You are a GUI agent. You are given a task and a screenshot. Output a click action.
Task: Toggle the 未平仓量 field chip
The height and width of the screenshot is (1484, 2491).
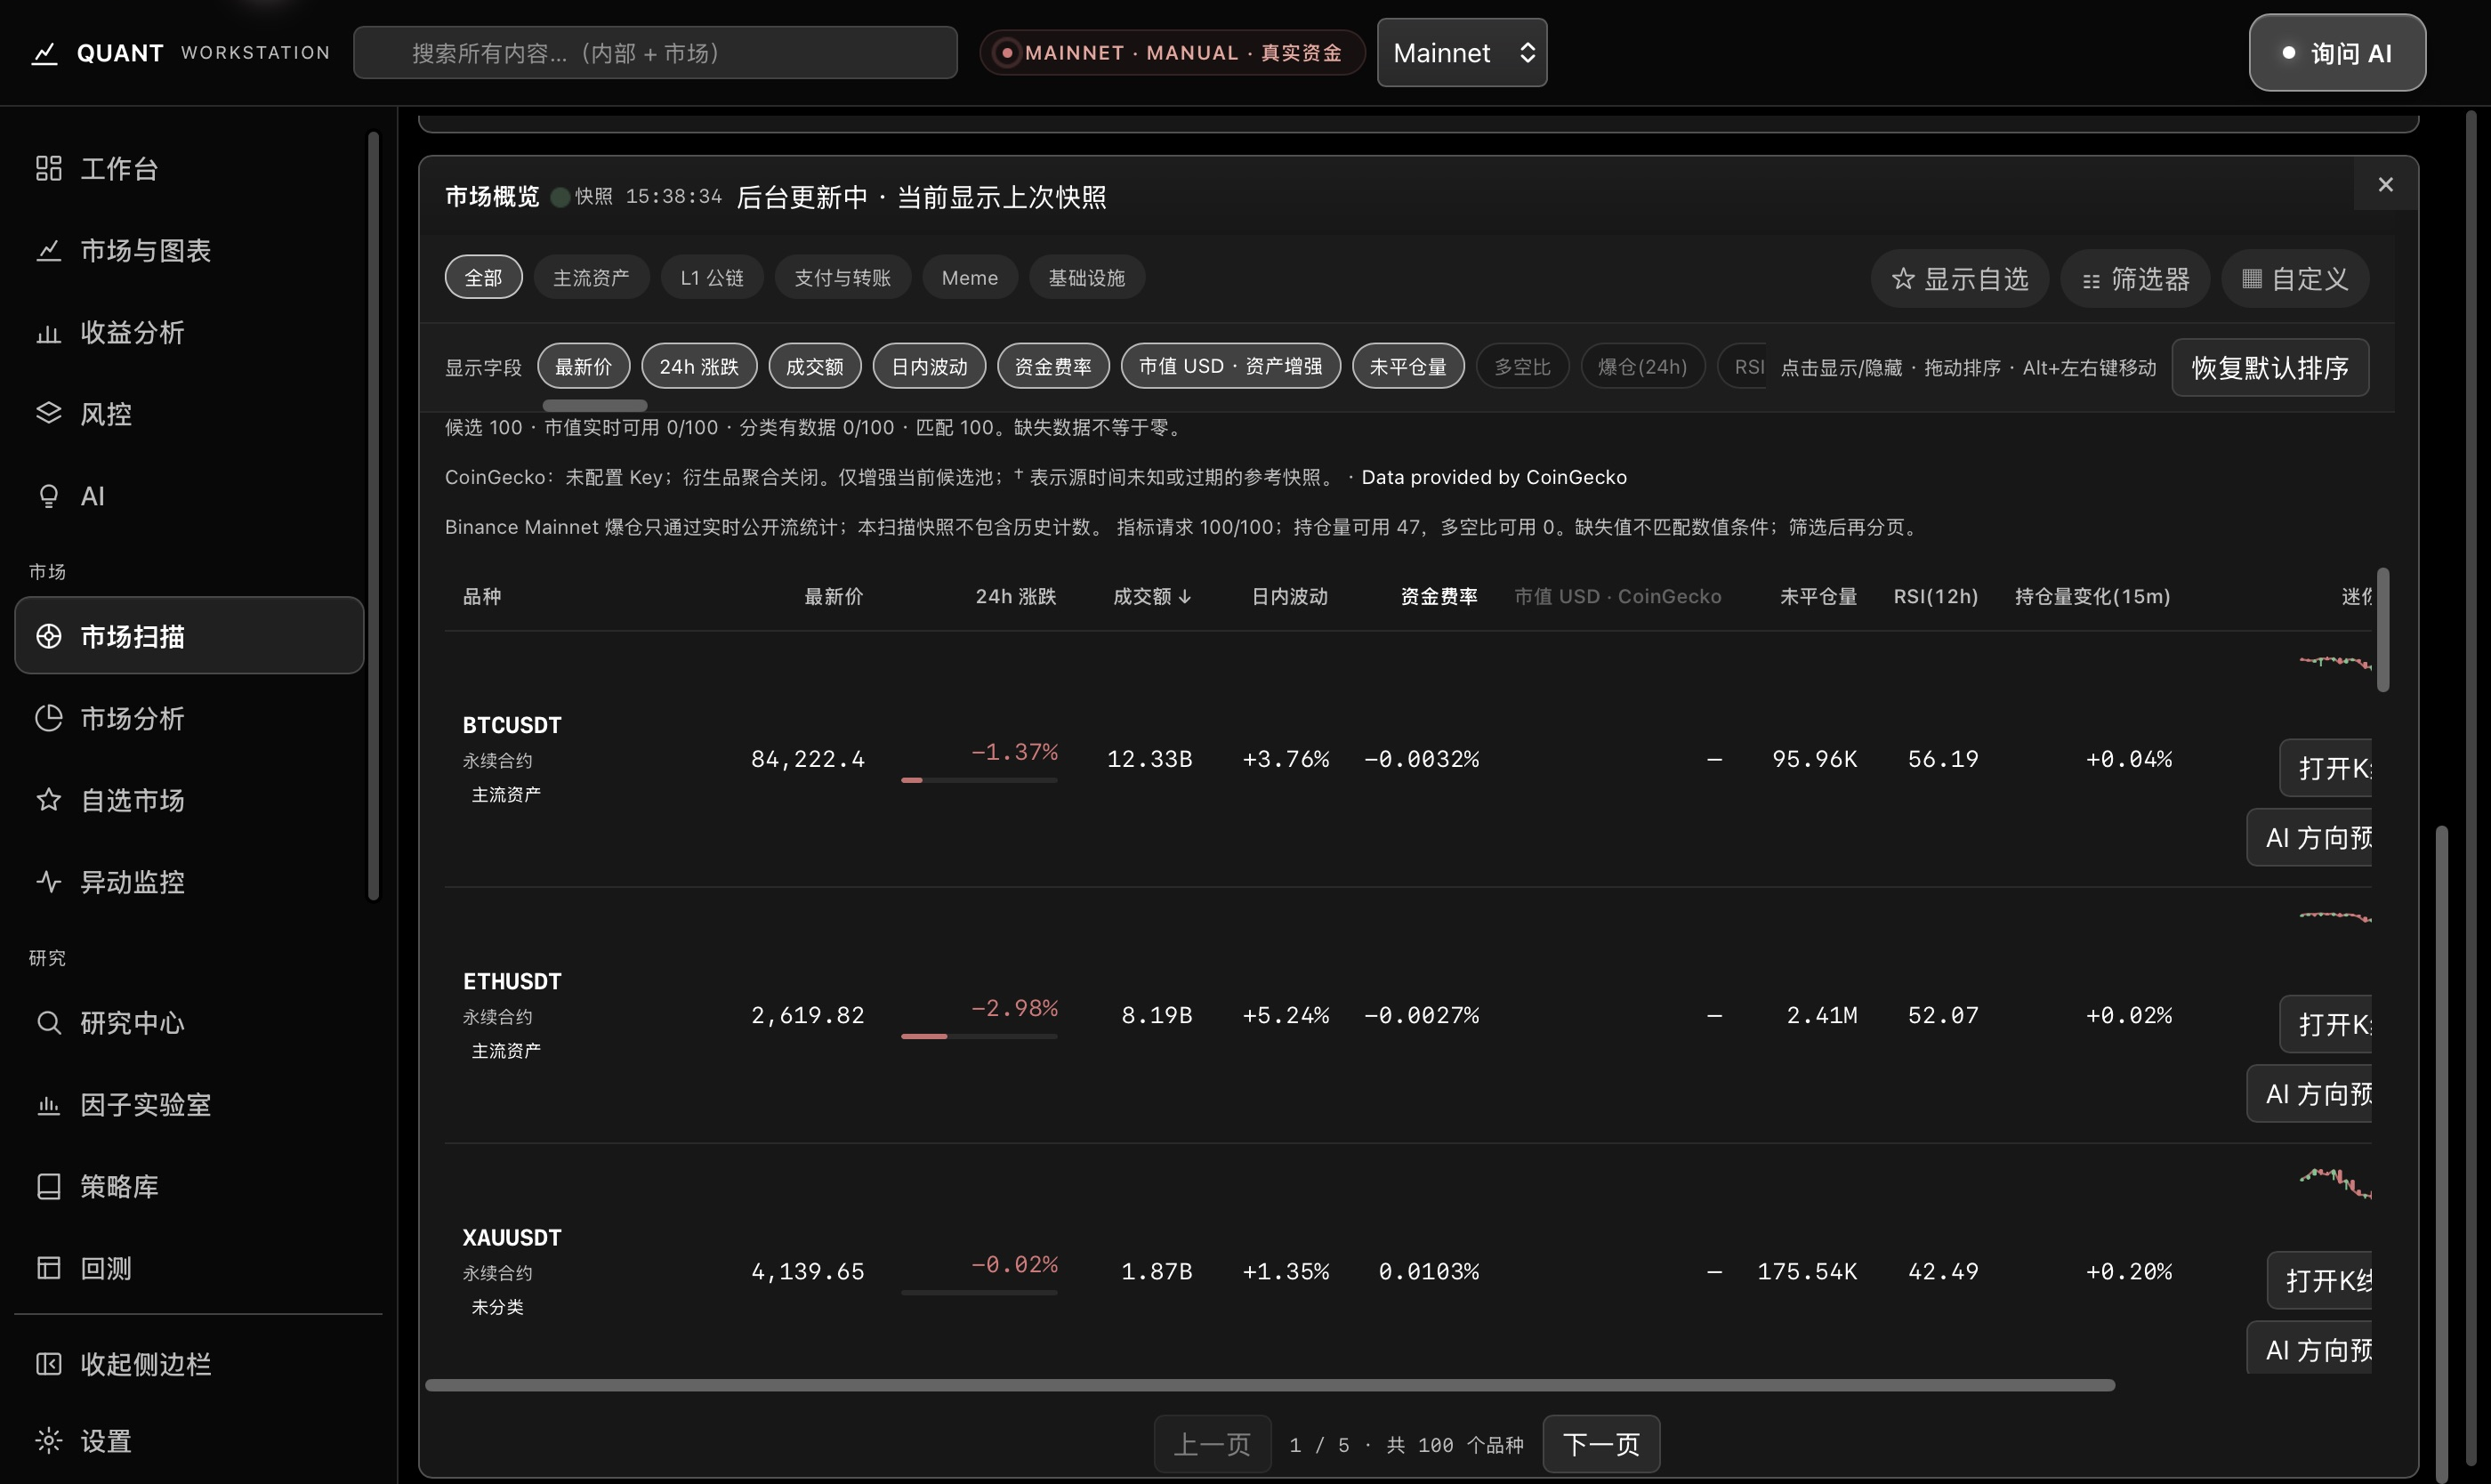(1408, 366)
